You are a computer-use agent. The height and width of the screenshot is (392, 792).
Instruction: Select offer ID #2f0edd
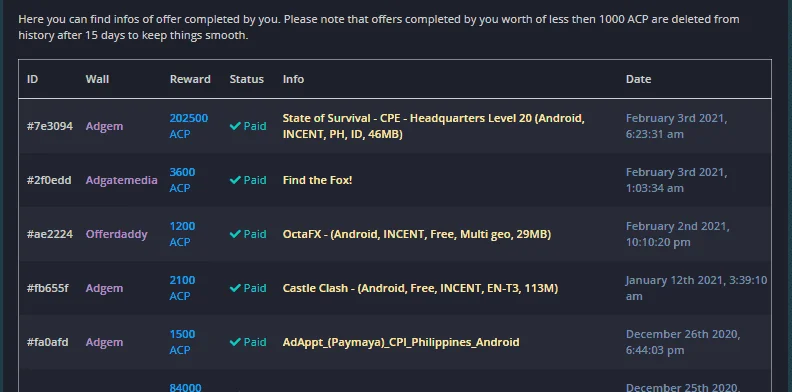pos(49,180)
